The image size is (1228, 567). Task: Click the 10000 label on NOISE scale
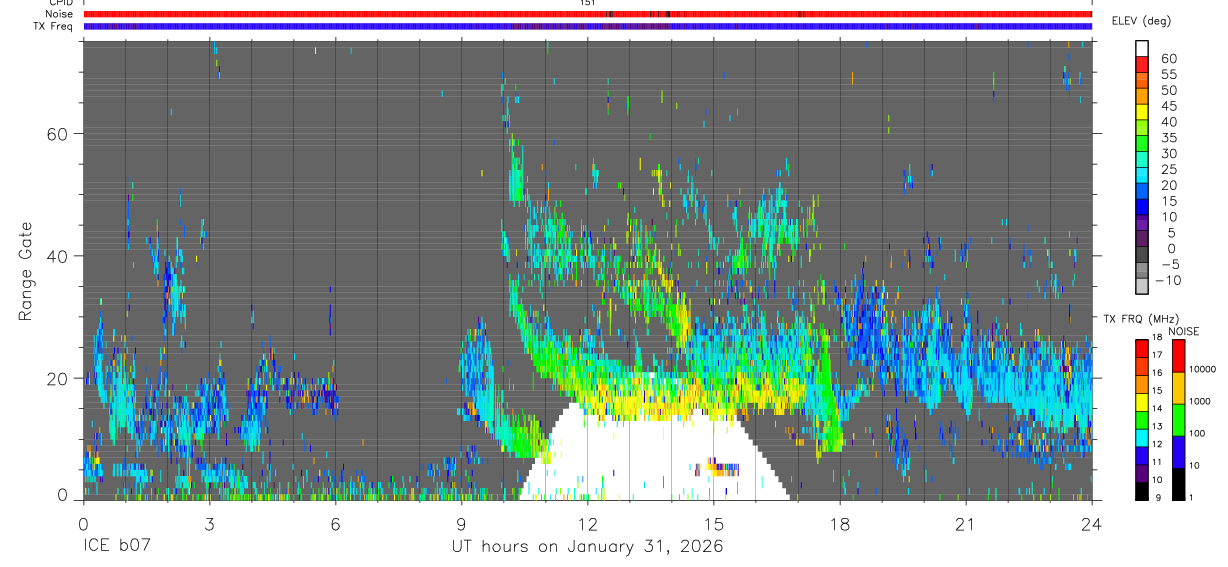tap(1202, 369)
